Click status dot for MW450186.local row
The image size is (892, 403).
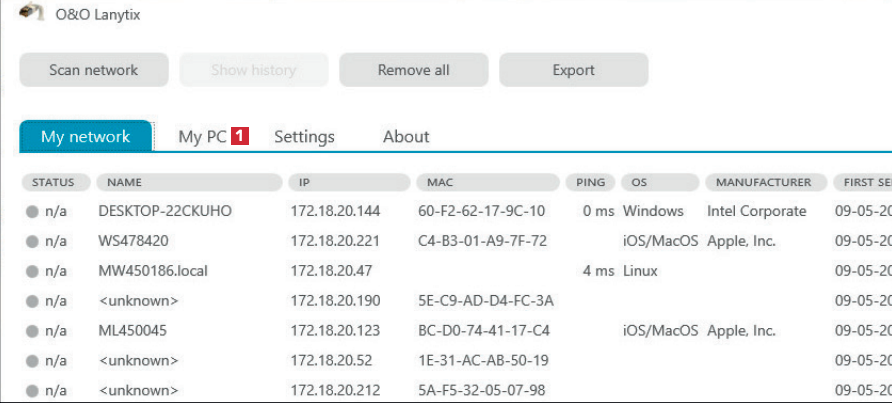click(x=32, y=271)
